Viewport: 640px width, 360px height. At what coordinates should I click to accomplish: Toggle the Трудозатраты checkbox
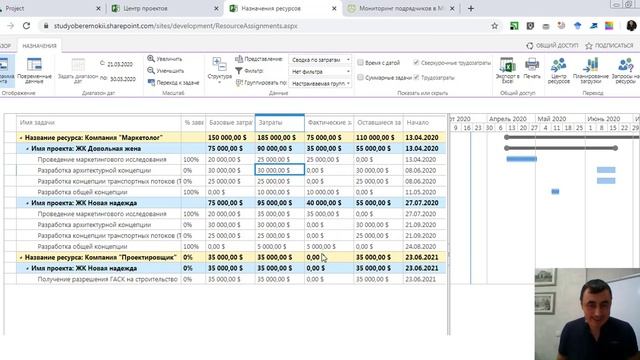(x=416, y=77)
